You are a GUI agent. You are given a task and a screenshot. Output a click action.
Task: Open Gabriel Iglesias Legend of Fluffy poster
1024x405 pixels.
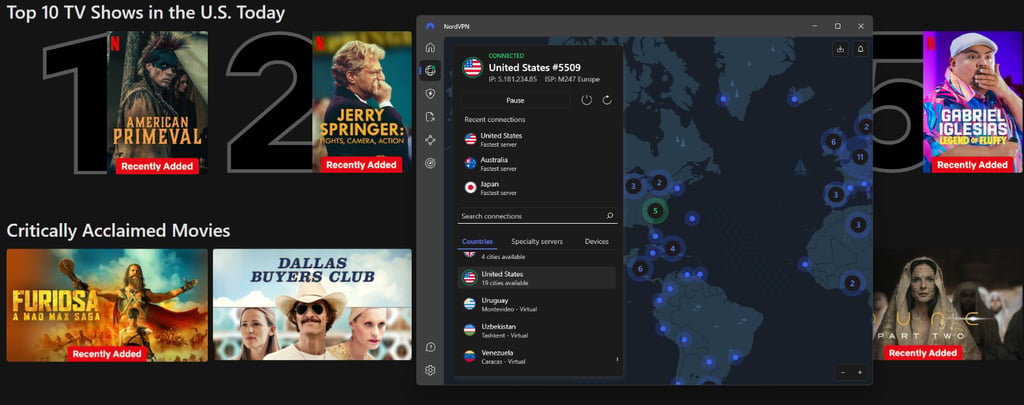972,102
